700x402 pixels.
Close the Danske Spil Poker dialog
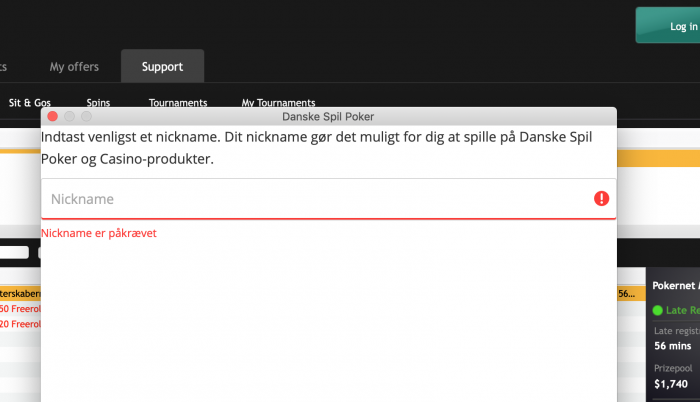click(53, 117)
